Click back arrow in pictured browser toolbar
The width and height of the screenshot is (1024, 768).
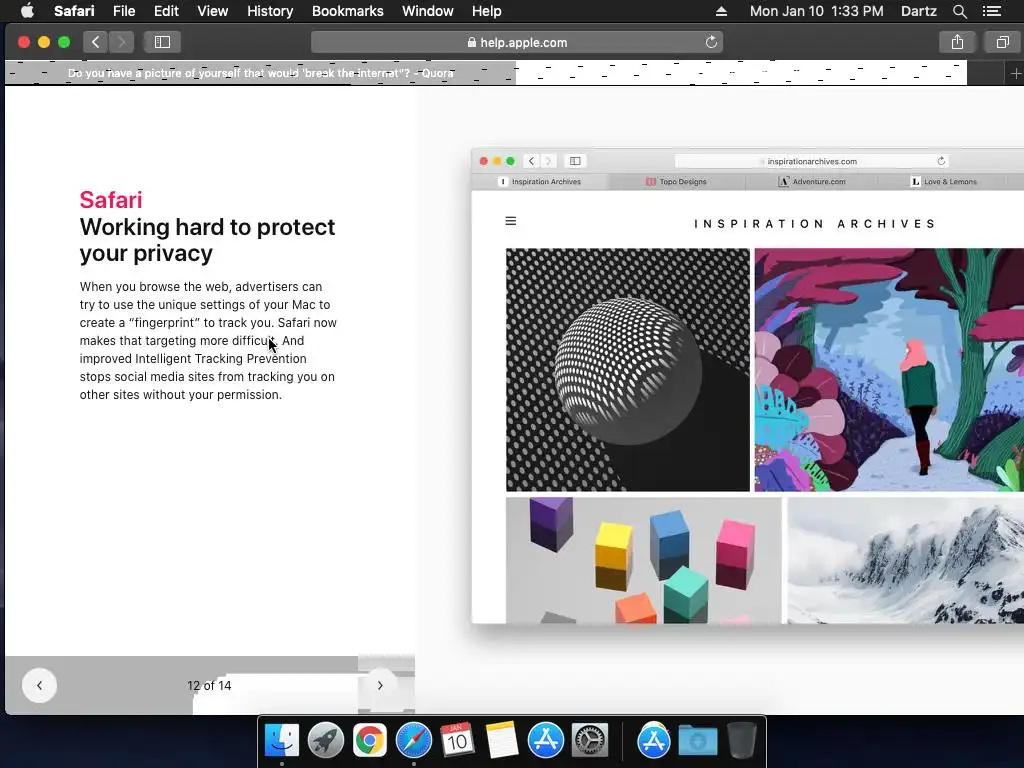pos(532,161)
